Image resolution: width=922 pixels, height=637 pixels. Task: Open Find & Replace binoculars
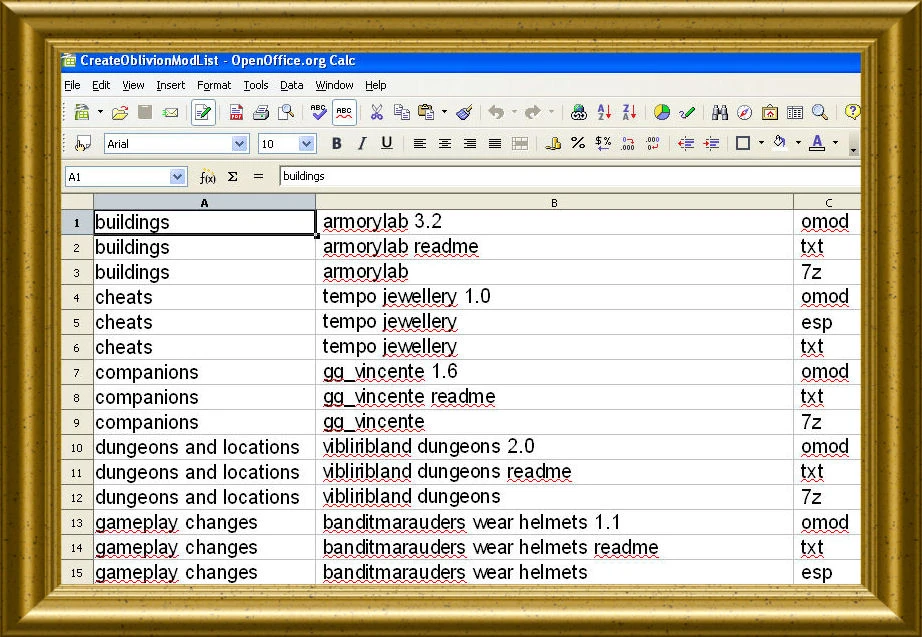[719, 112]
